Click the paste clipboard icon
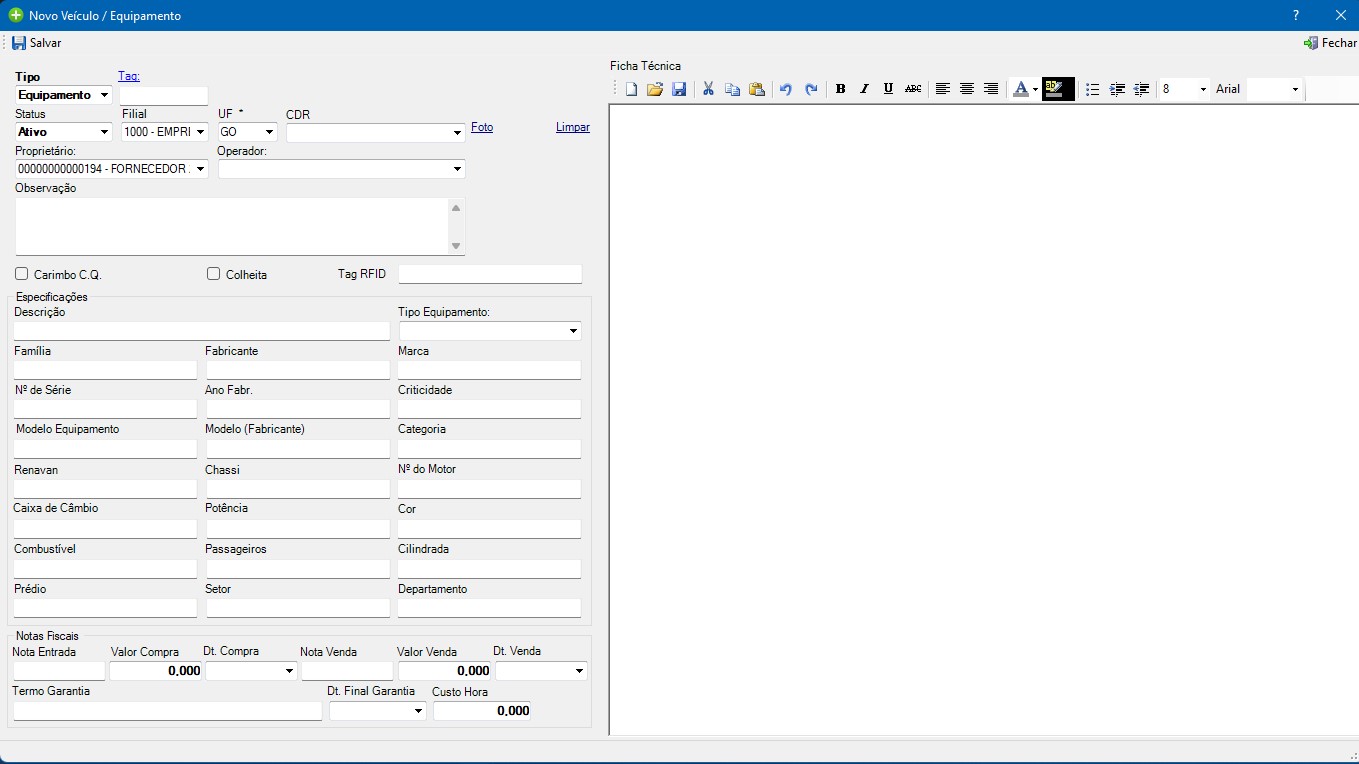This screenshot has width=1359, height=764. coord(757,89)
